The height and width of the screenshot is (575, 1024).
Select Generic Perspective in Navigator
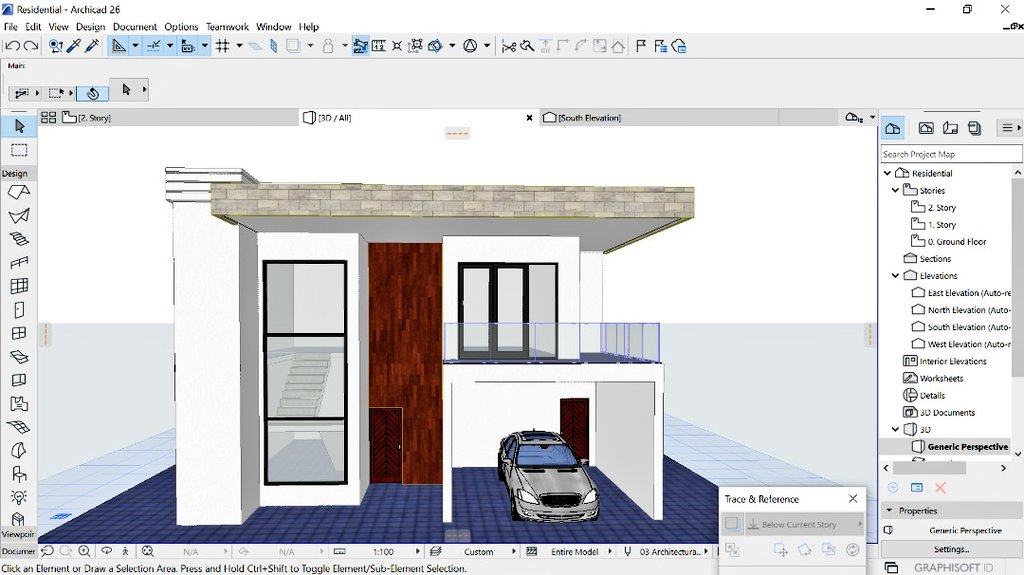tap(967, 446)
